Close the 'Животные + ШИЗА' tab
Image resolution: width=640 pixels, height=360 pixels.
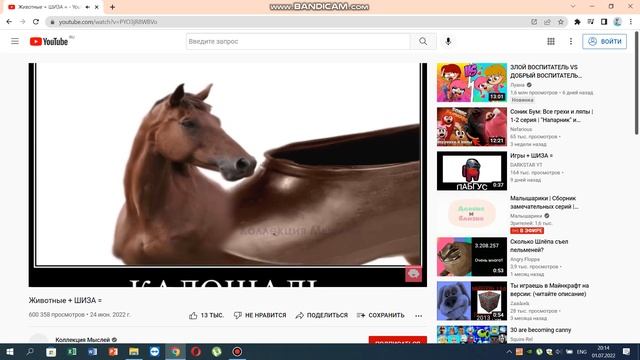[x=97, y=7]
